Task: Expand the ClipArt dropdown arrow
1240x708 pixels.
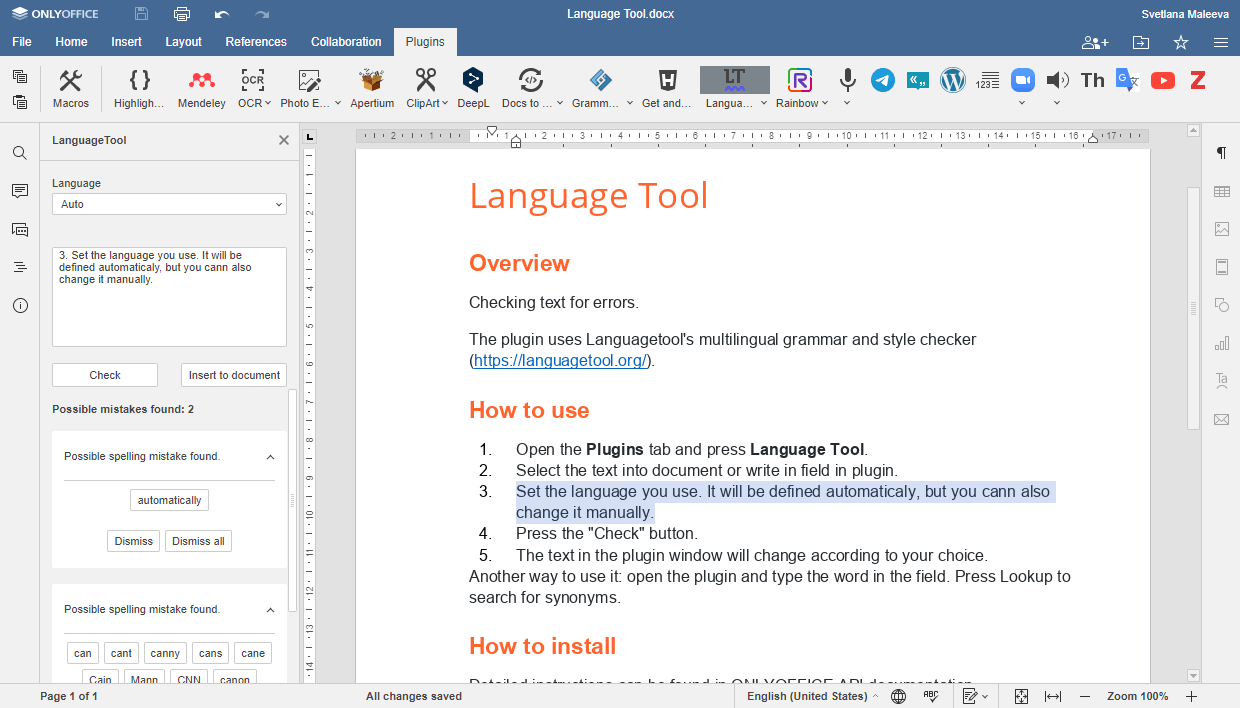Action: 444,103
